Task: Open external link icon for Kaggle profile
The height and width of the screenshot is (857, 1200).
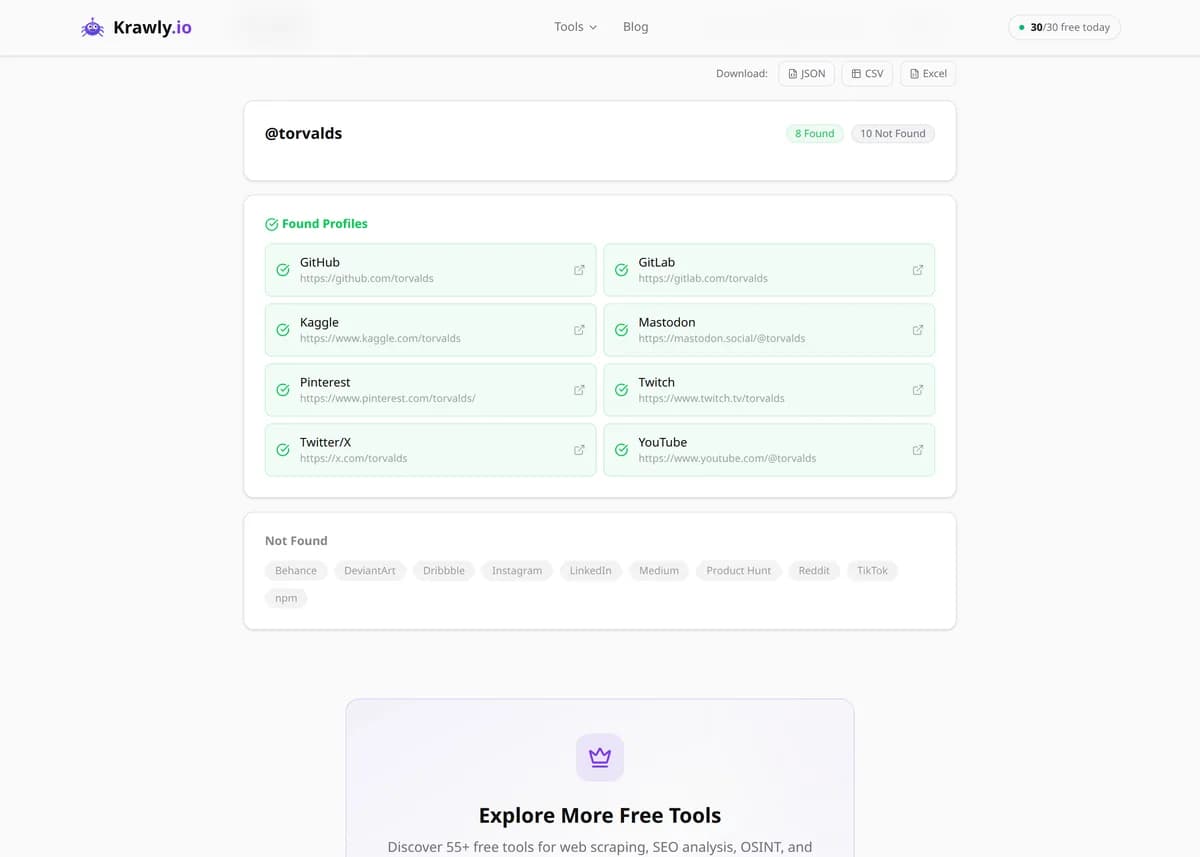Action: 579,330
